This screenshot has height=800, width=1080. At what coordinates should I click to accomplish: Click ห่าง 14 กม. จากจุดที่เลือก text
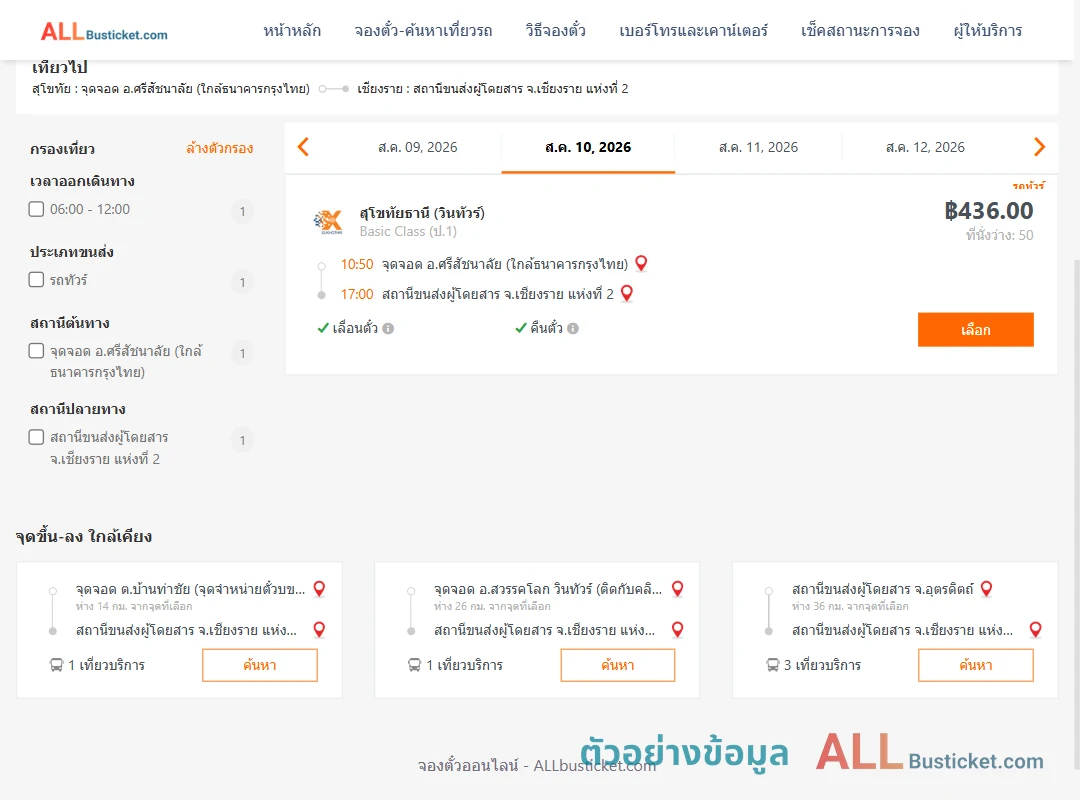click(134, 606)
